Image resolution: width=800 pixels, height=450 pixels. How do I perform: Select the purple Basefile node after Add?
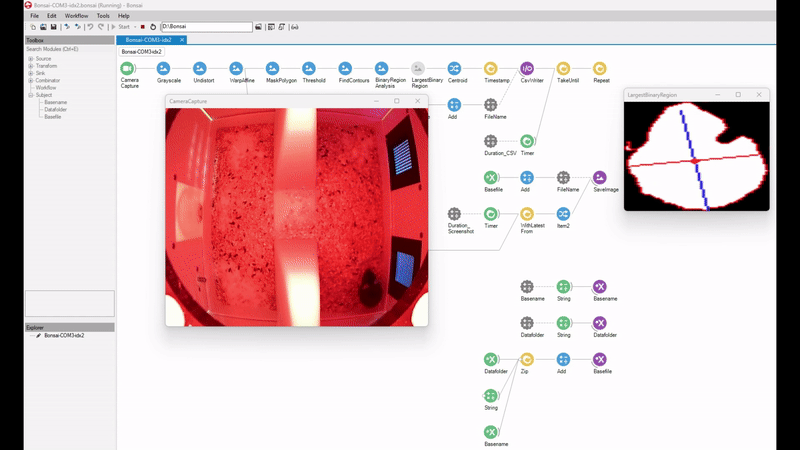[x=599, y=359]
